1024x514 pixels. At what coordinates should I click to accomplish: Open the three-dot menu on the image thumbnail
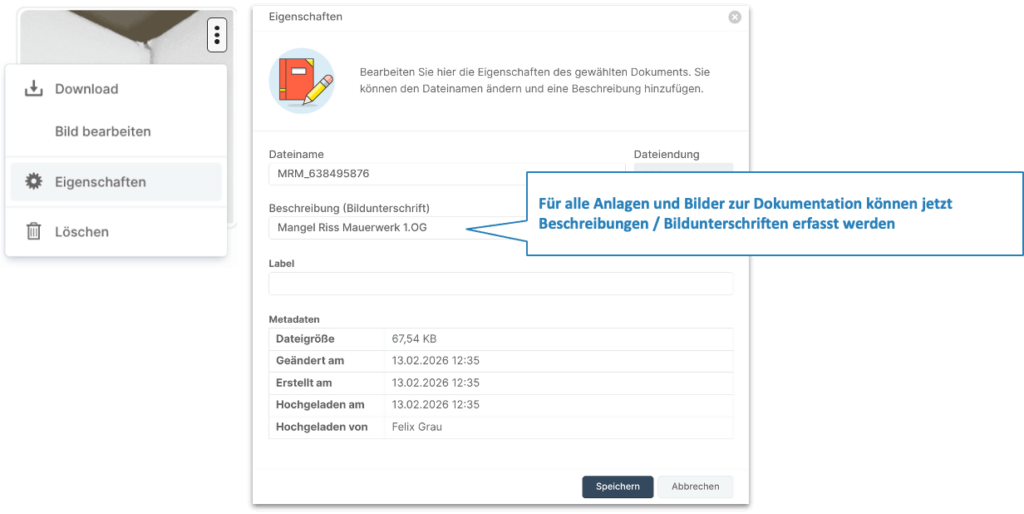[217, 36]
